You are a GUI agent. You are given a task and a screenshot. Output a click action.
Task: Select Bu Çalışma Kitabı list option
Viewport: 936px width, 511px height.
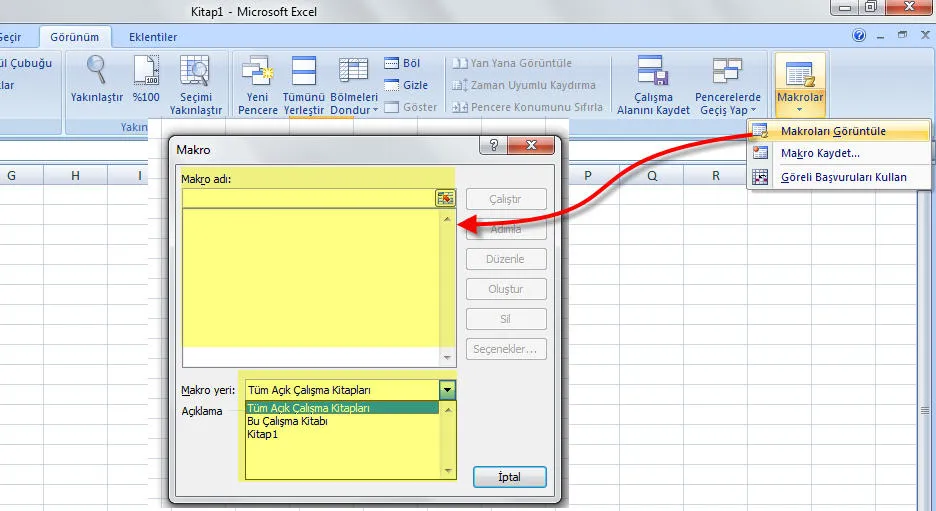287,421
